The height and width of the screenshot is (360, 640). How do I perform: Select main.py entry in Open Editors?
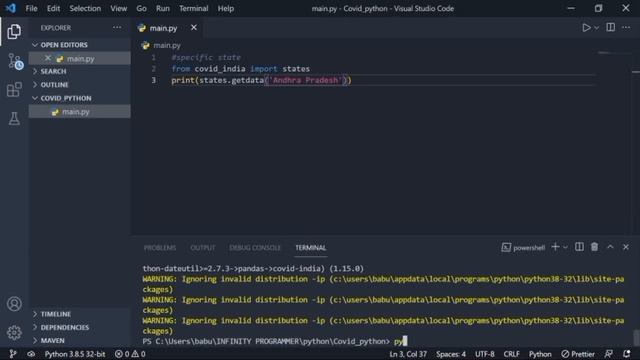[x=80, y=58]
